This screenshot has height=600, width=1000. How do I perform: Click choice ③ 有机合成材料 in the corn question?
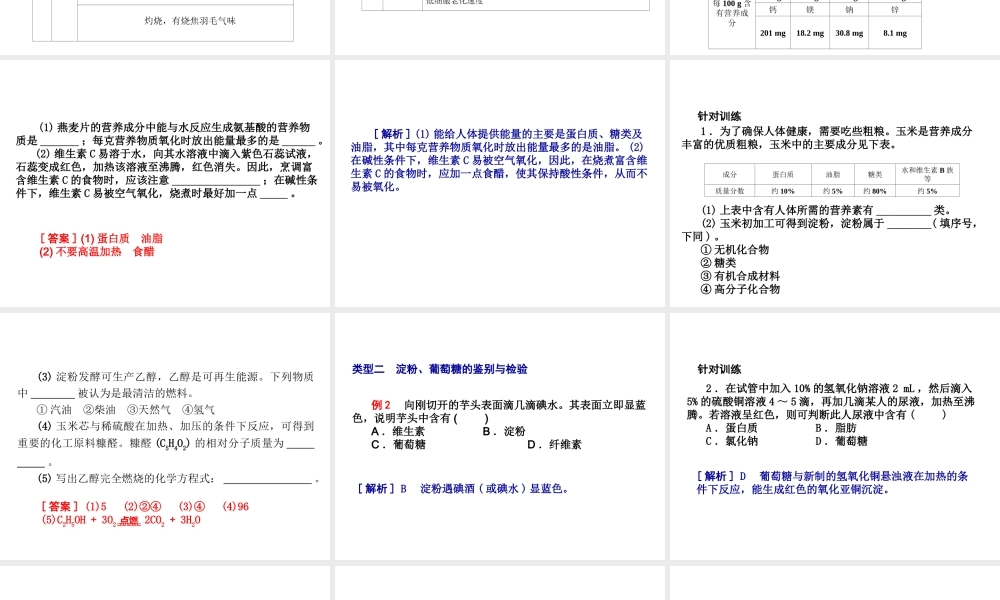740,276
